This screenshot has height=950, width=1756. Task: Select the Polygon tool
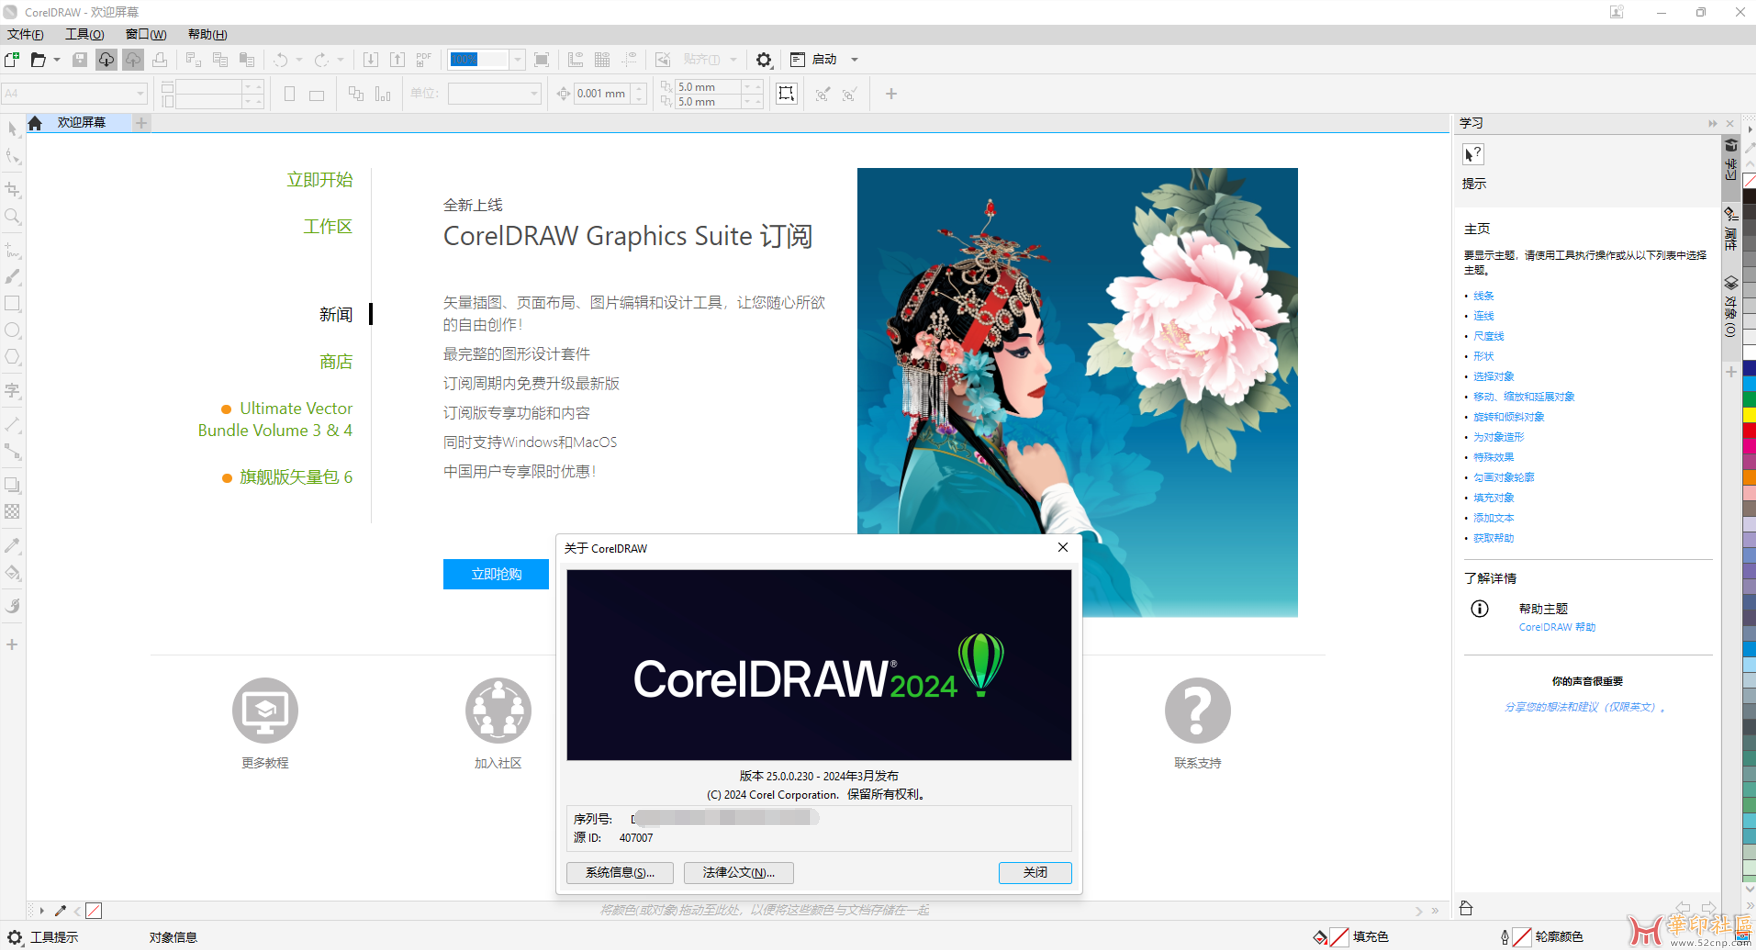point(13,357)
